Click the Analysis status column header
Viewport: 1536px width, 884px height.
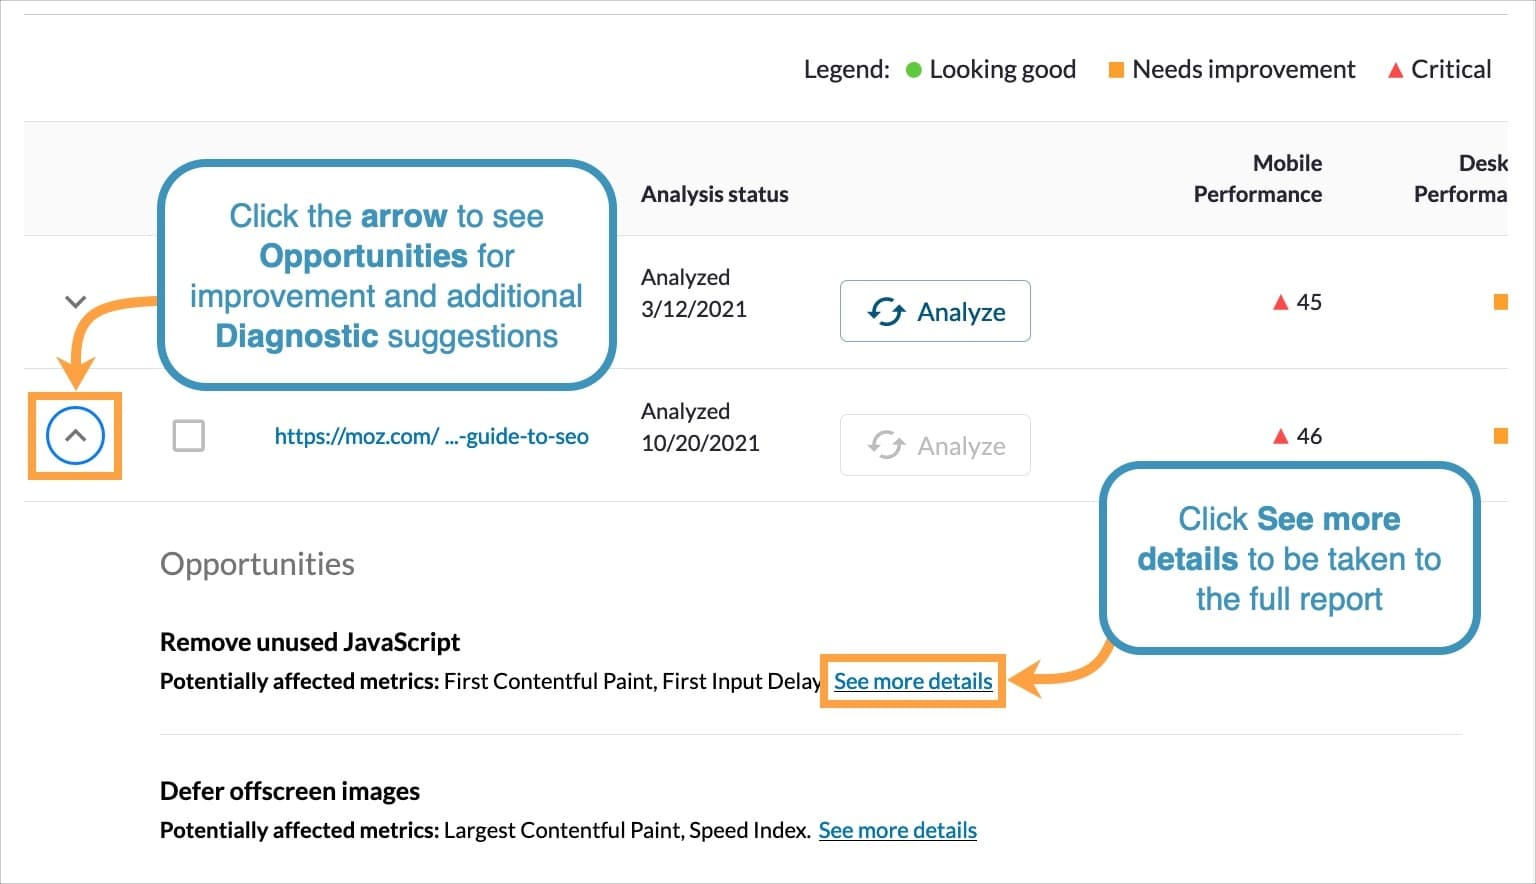714,194
